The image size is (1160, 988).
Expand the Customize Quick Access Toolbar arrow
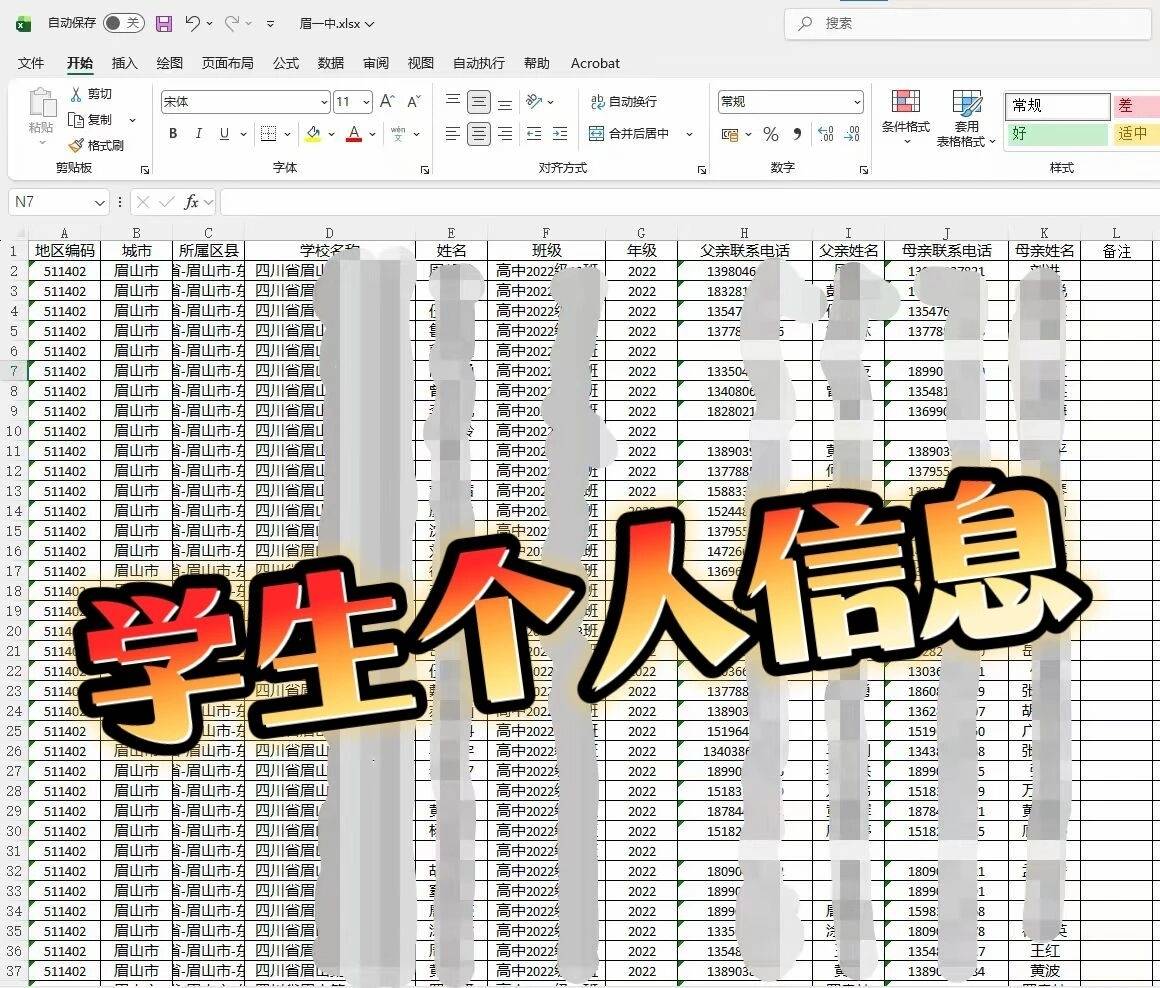point(271,24)
